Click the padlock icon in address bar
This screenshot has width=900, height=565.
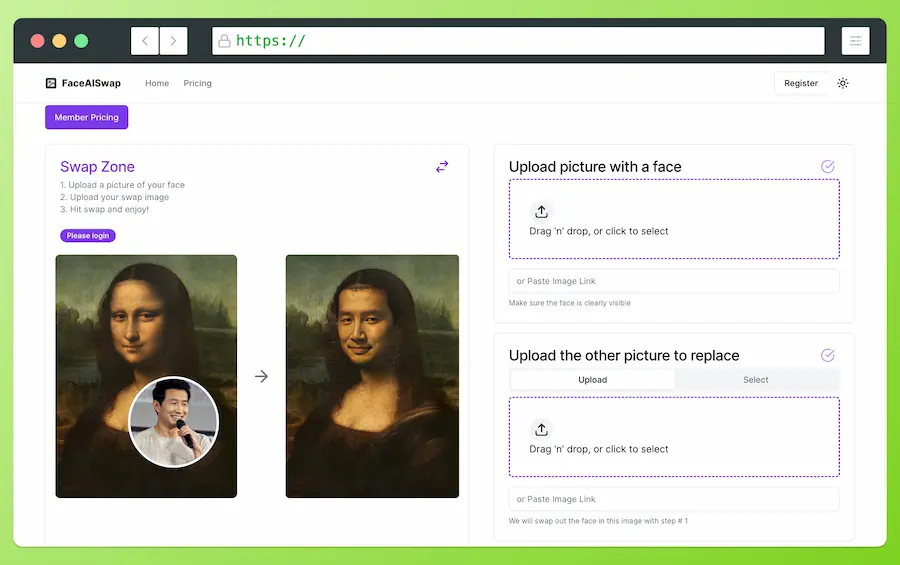click(x=224, y=41)
